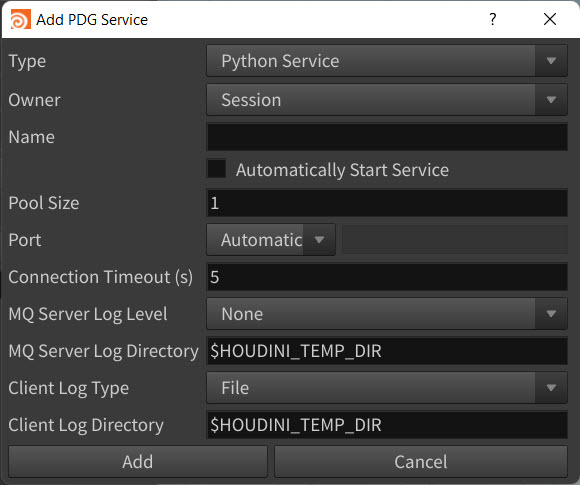Click the Cancel button
The height and width of the screenshot is (485, 580).
point(421,462)
